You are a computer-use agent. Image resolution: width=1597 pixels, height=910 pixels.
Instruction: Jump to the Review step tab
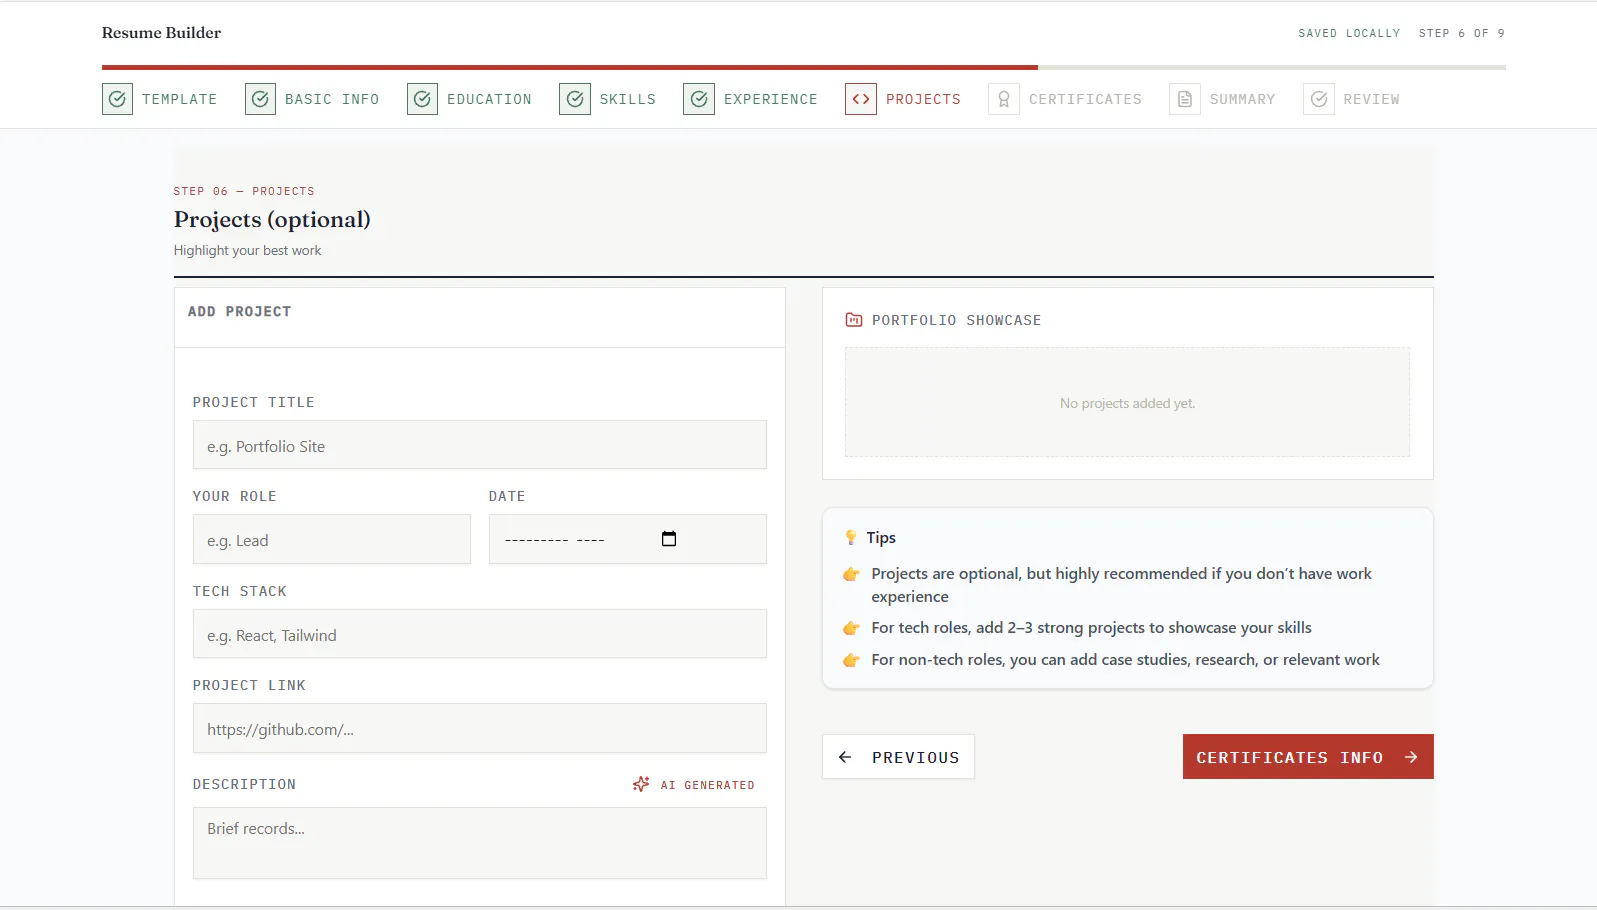click(x=1352, y=99)
